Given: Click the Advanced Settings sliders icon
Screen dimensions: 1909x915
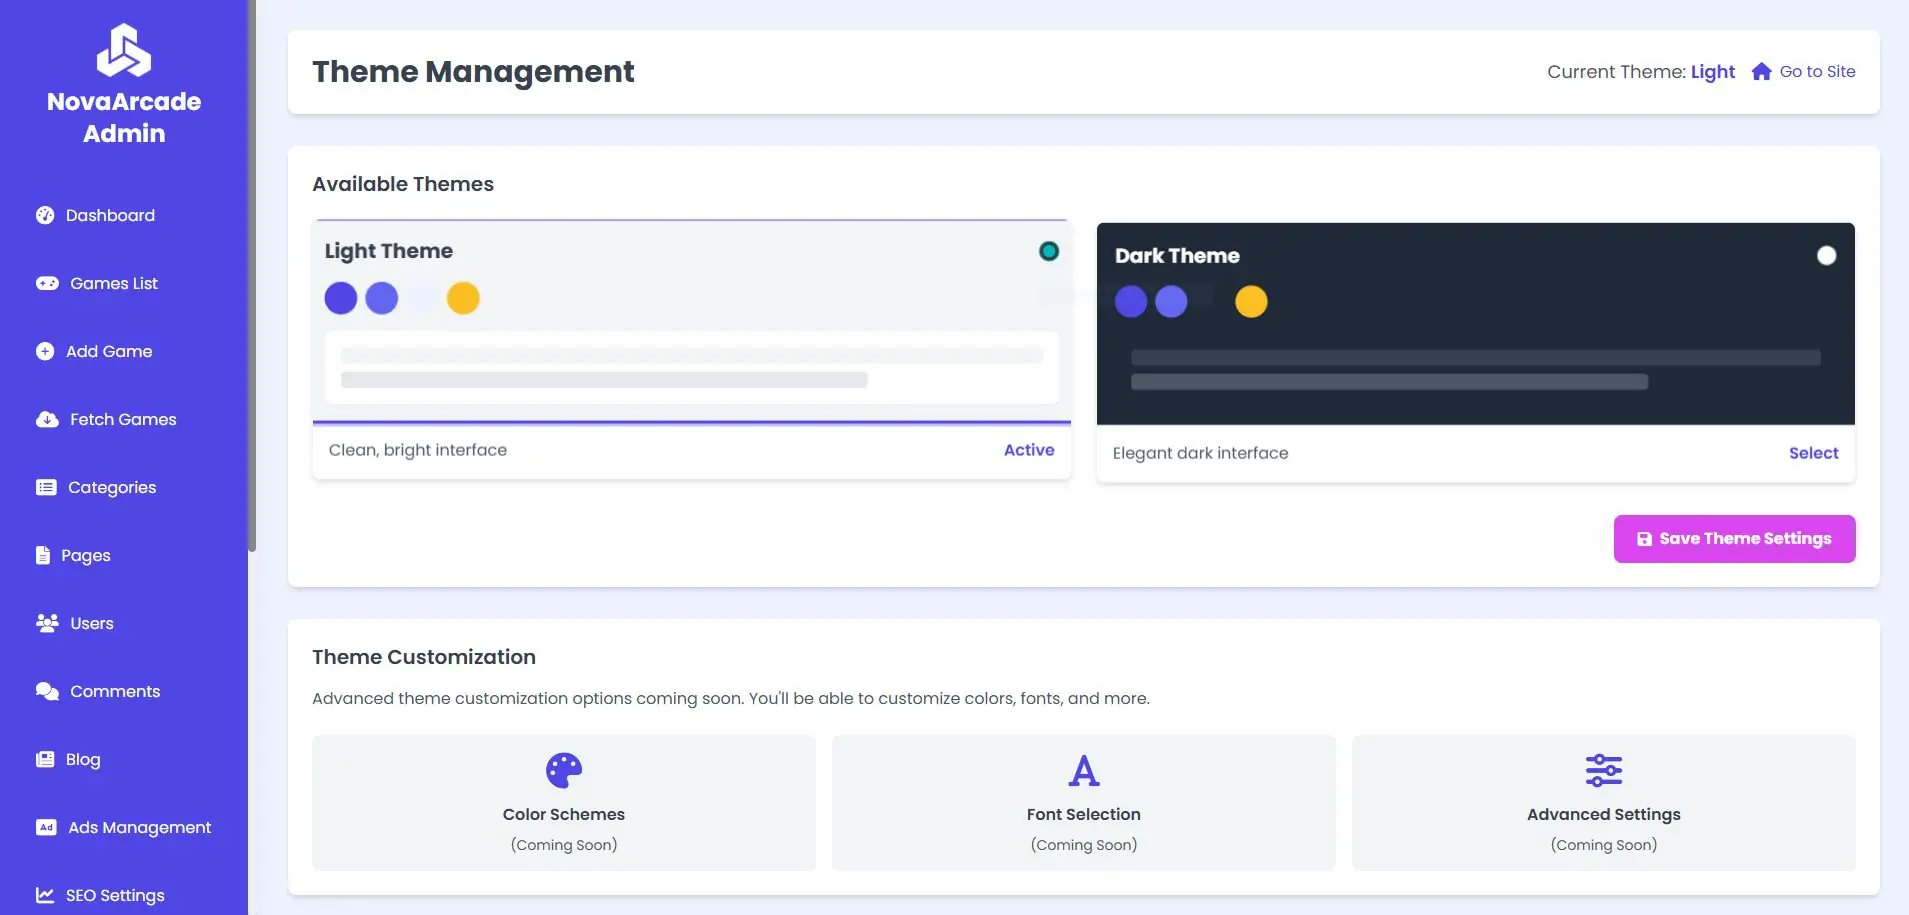Looking at the screenshot, I should (x=1603, y=770).
